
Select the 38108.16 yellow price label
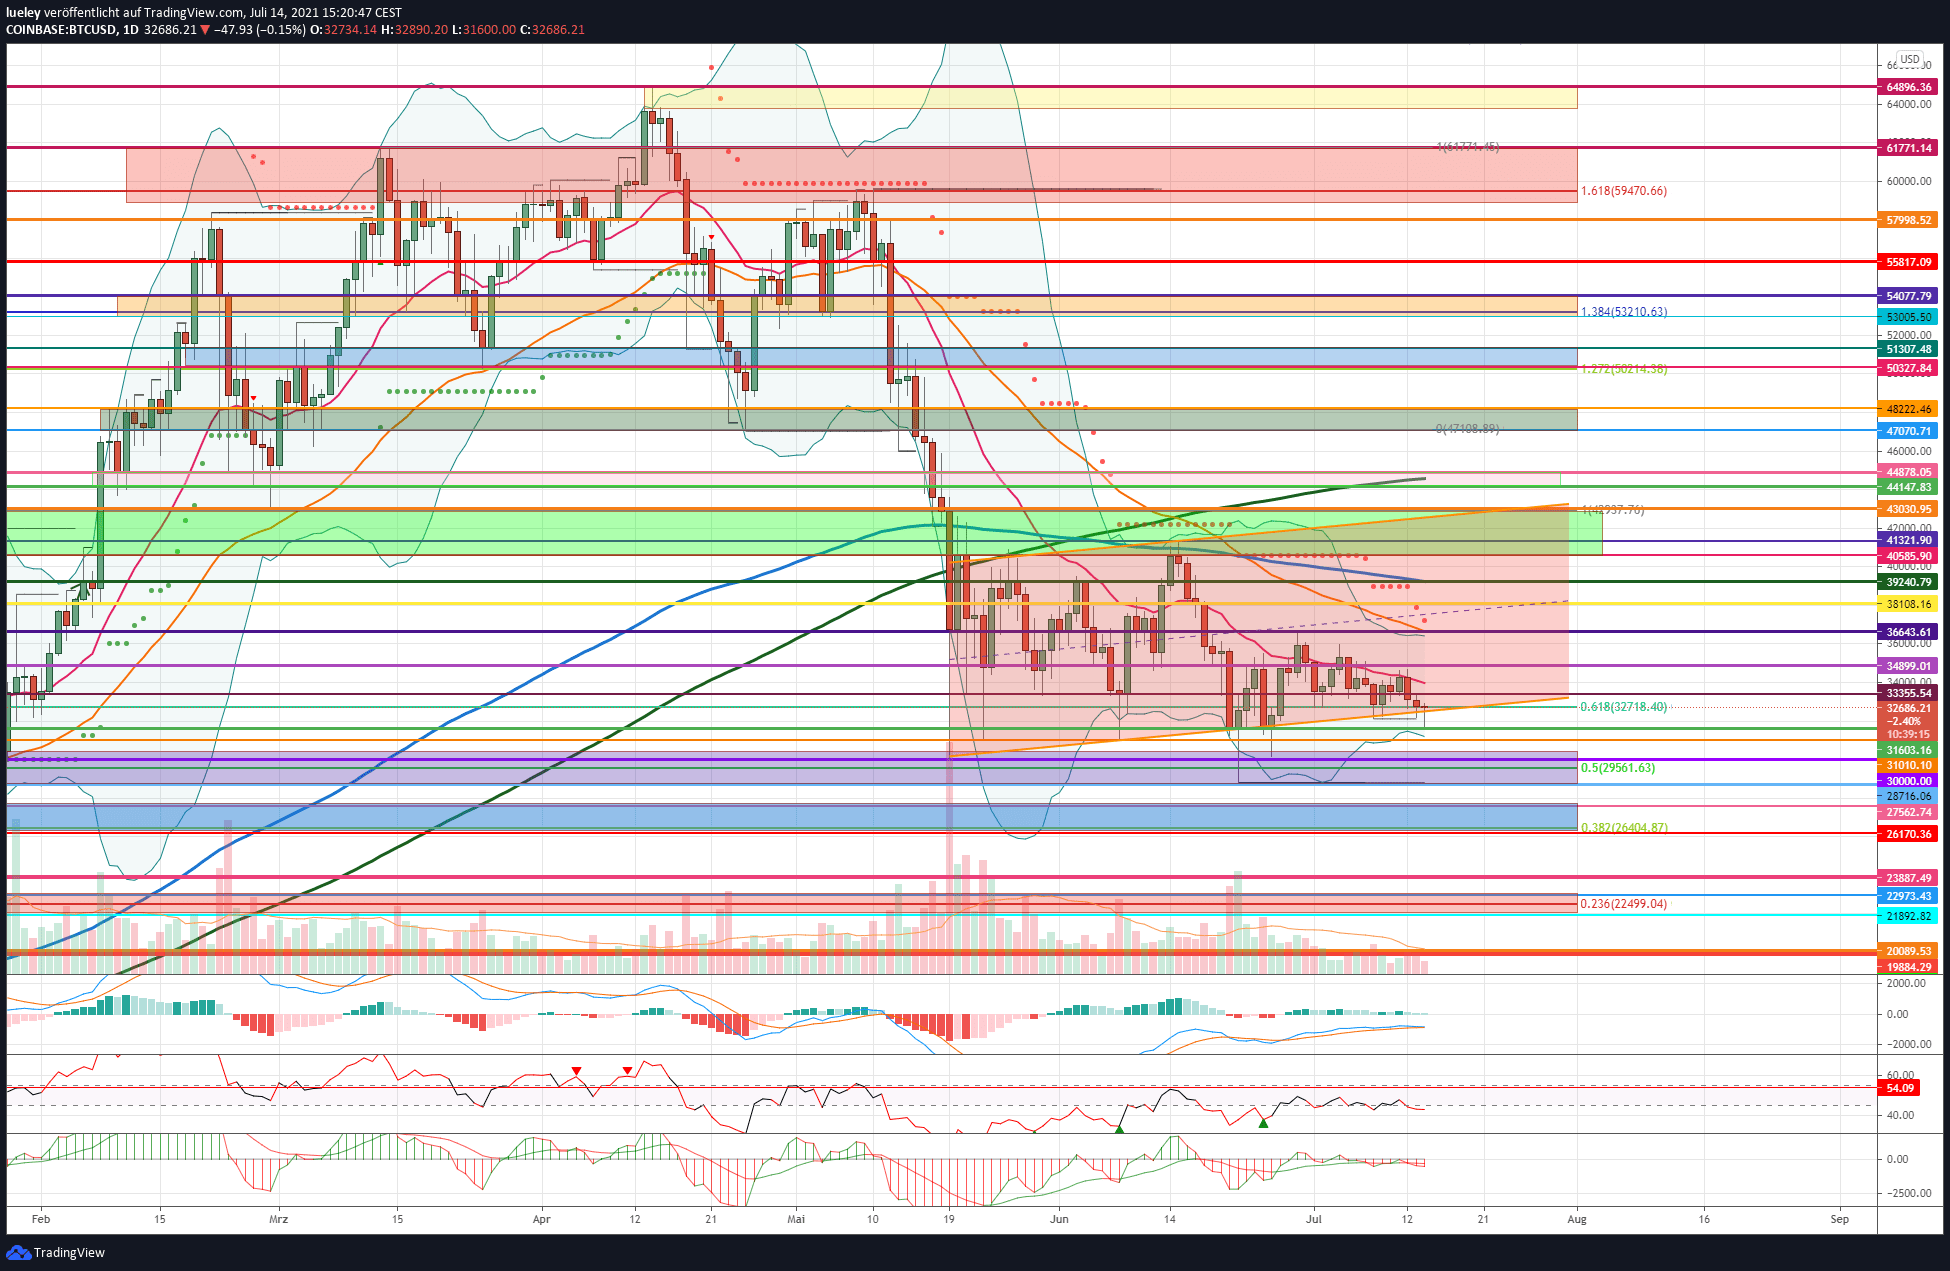coord(1908,604)
